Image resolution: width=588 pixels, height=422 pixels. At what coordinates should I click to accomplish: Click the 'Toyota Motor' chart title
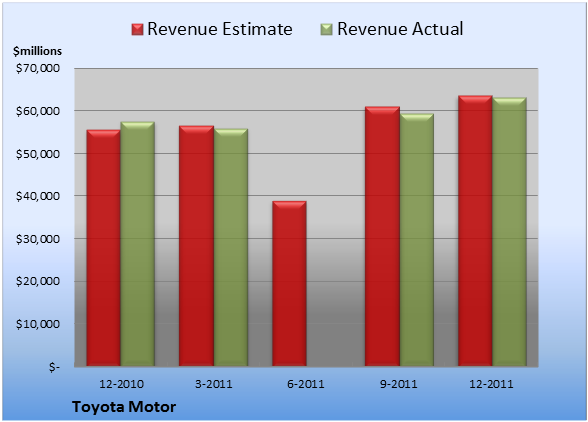(x=124, y=407)
